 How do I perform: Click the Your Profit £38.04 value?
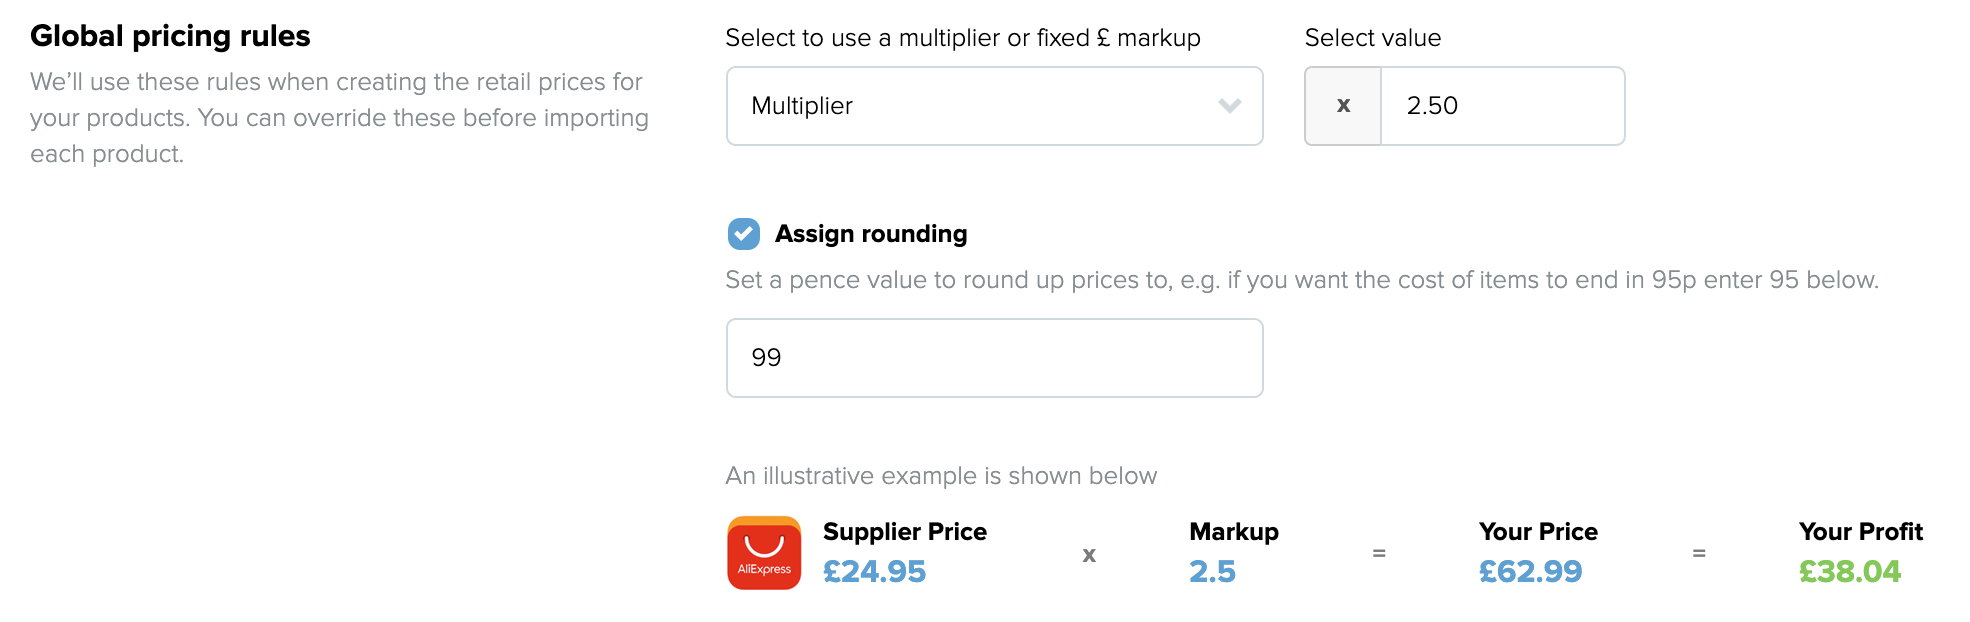tap(1850, 572)
